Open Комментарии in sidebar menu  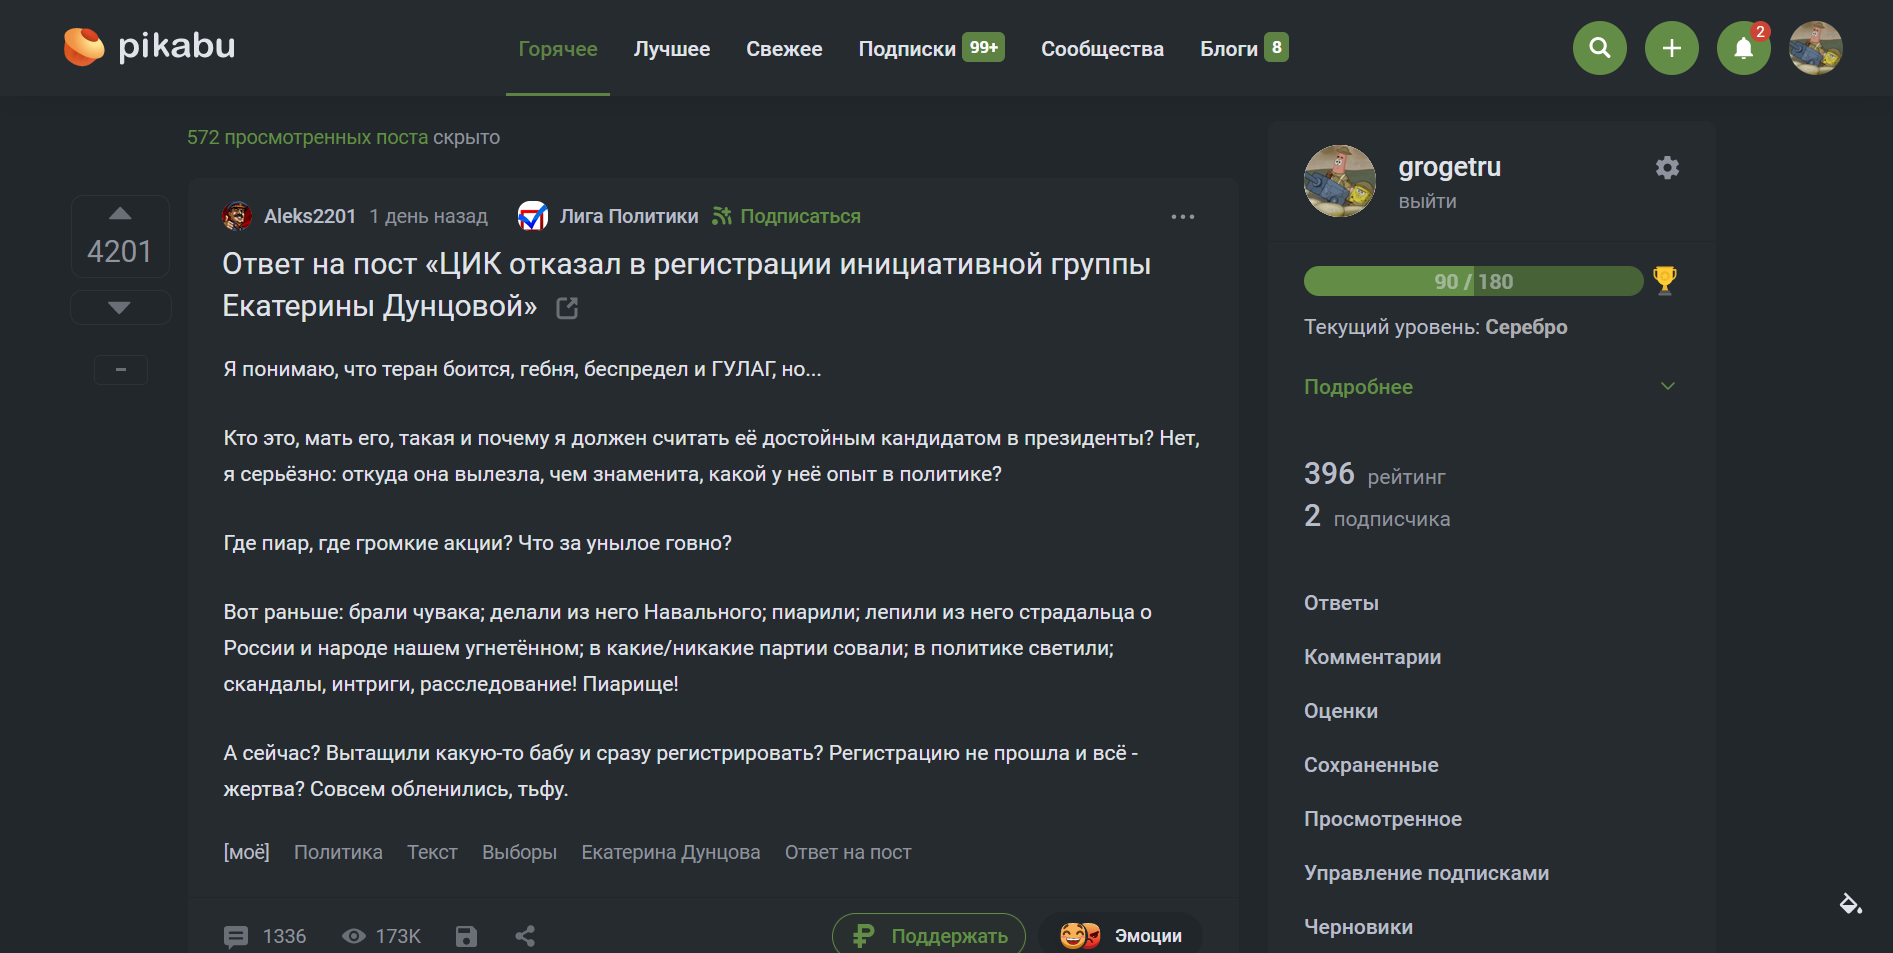pos(1372,657)
